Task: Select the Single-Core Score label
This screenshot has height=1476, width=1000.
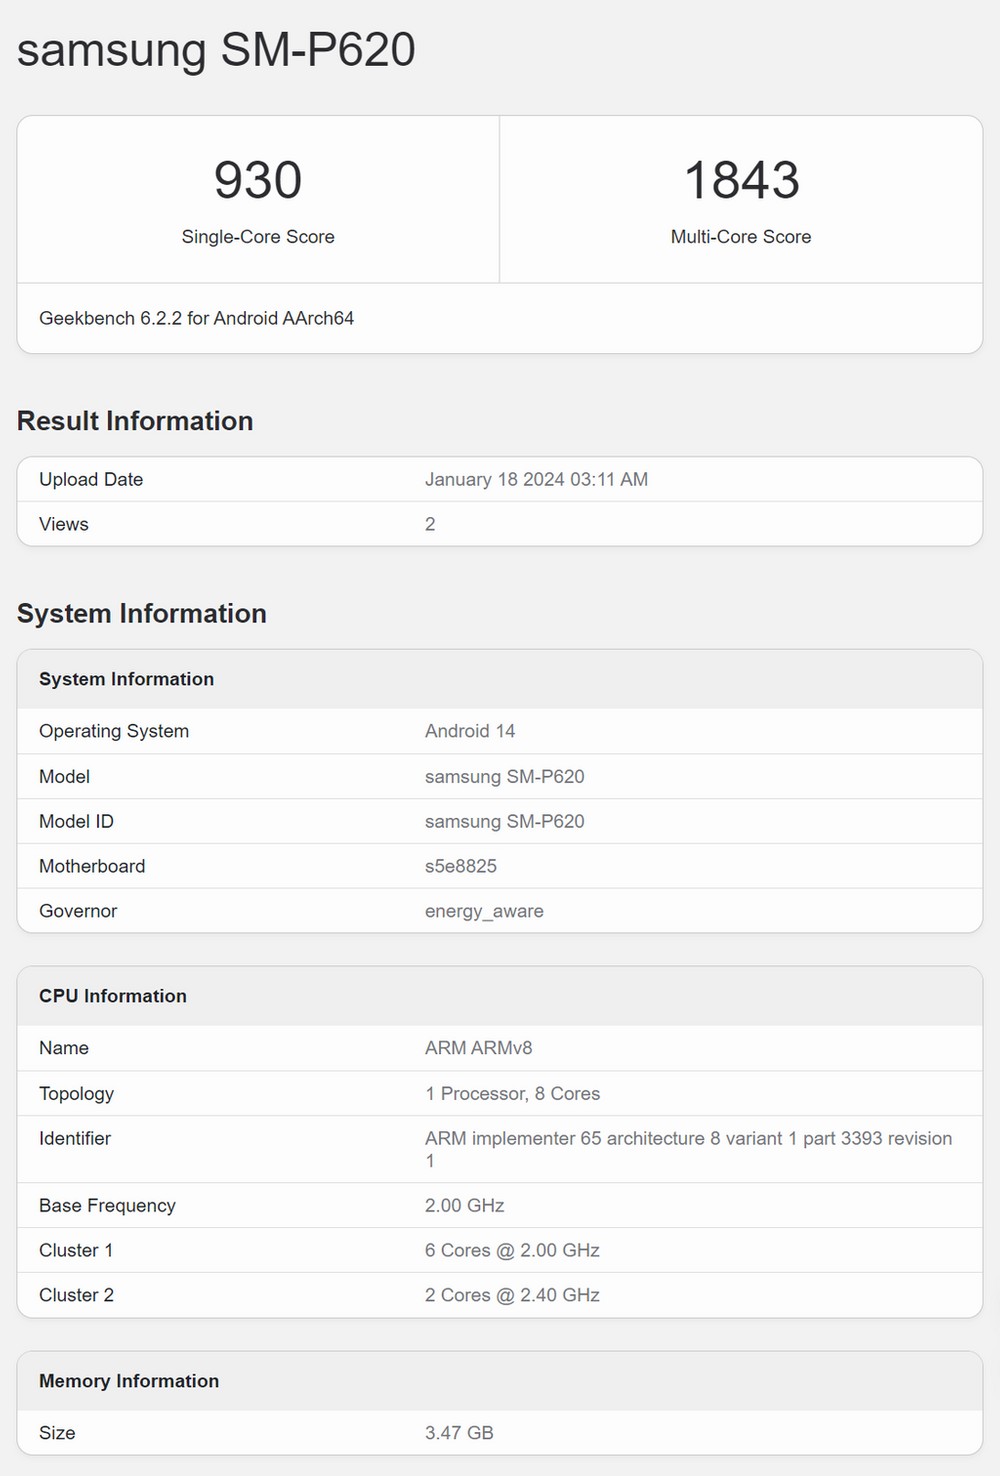Action: (258, 237)
